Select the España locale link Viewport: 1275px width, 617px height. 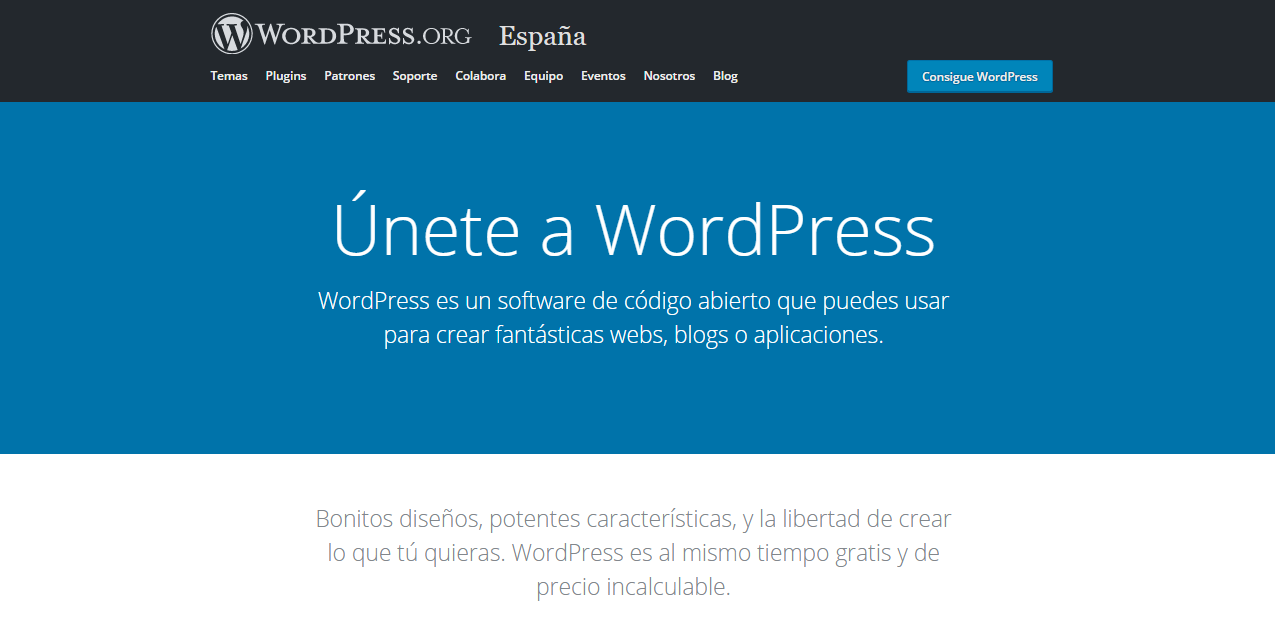(541, 36)
